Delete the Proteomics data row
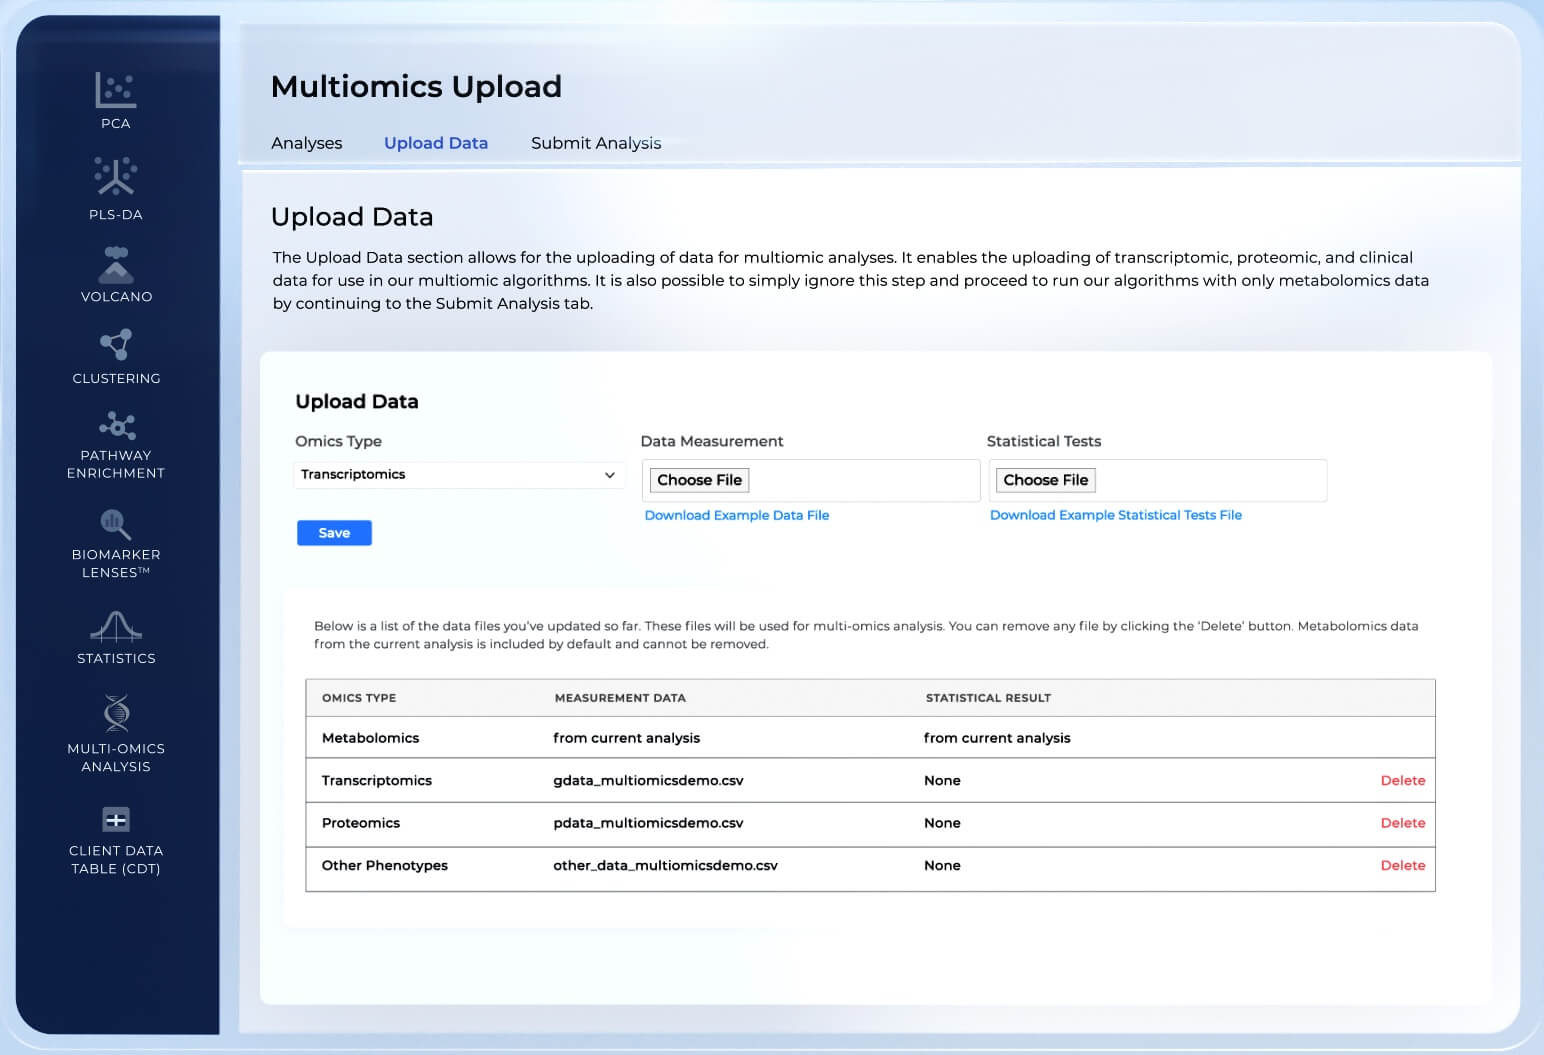Screen dimensions: 1544x1055 (x=1403, y=823)
